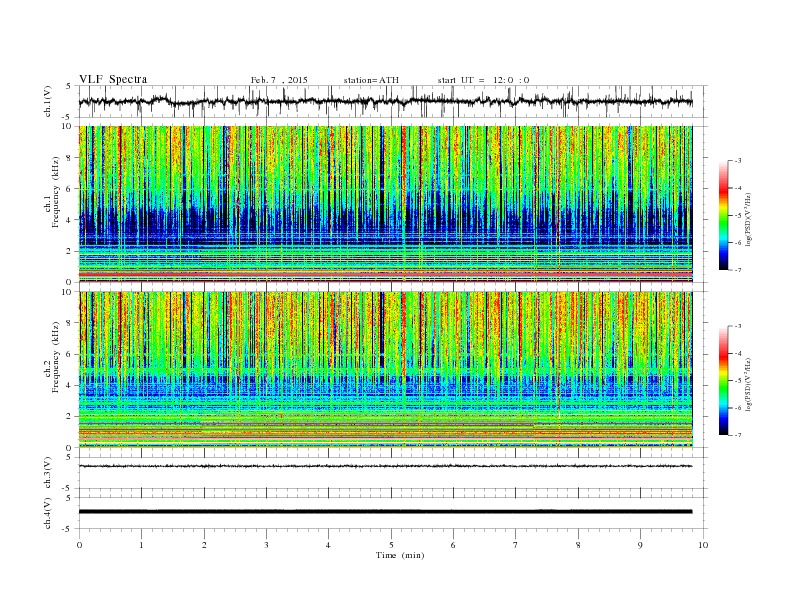Viewport: 792px width, 612px height.
Task: Click the ch.1 waveform trace at the top
Action: tap(385, 101)
